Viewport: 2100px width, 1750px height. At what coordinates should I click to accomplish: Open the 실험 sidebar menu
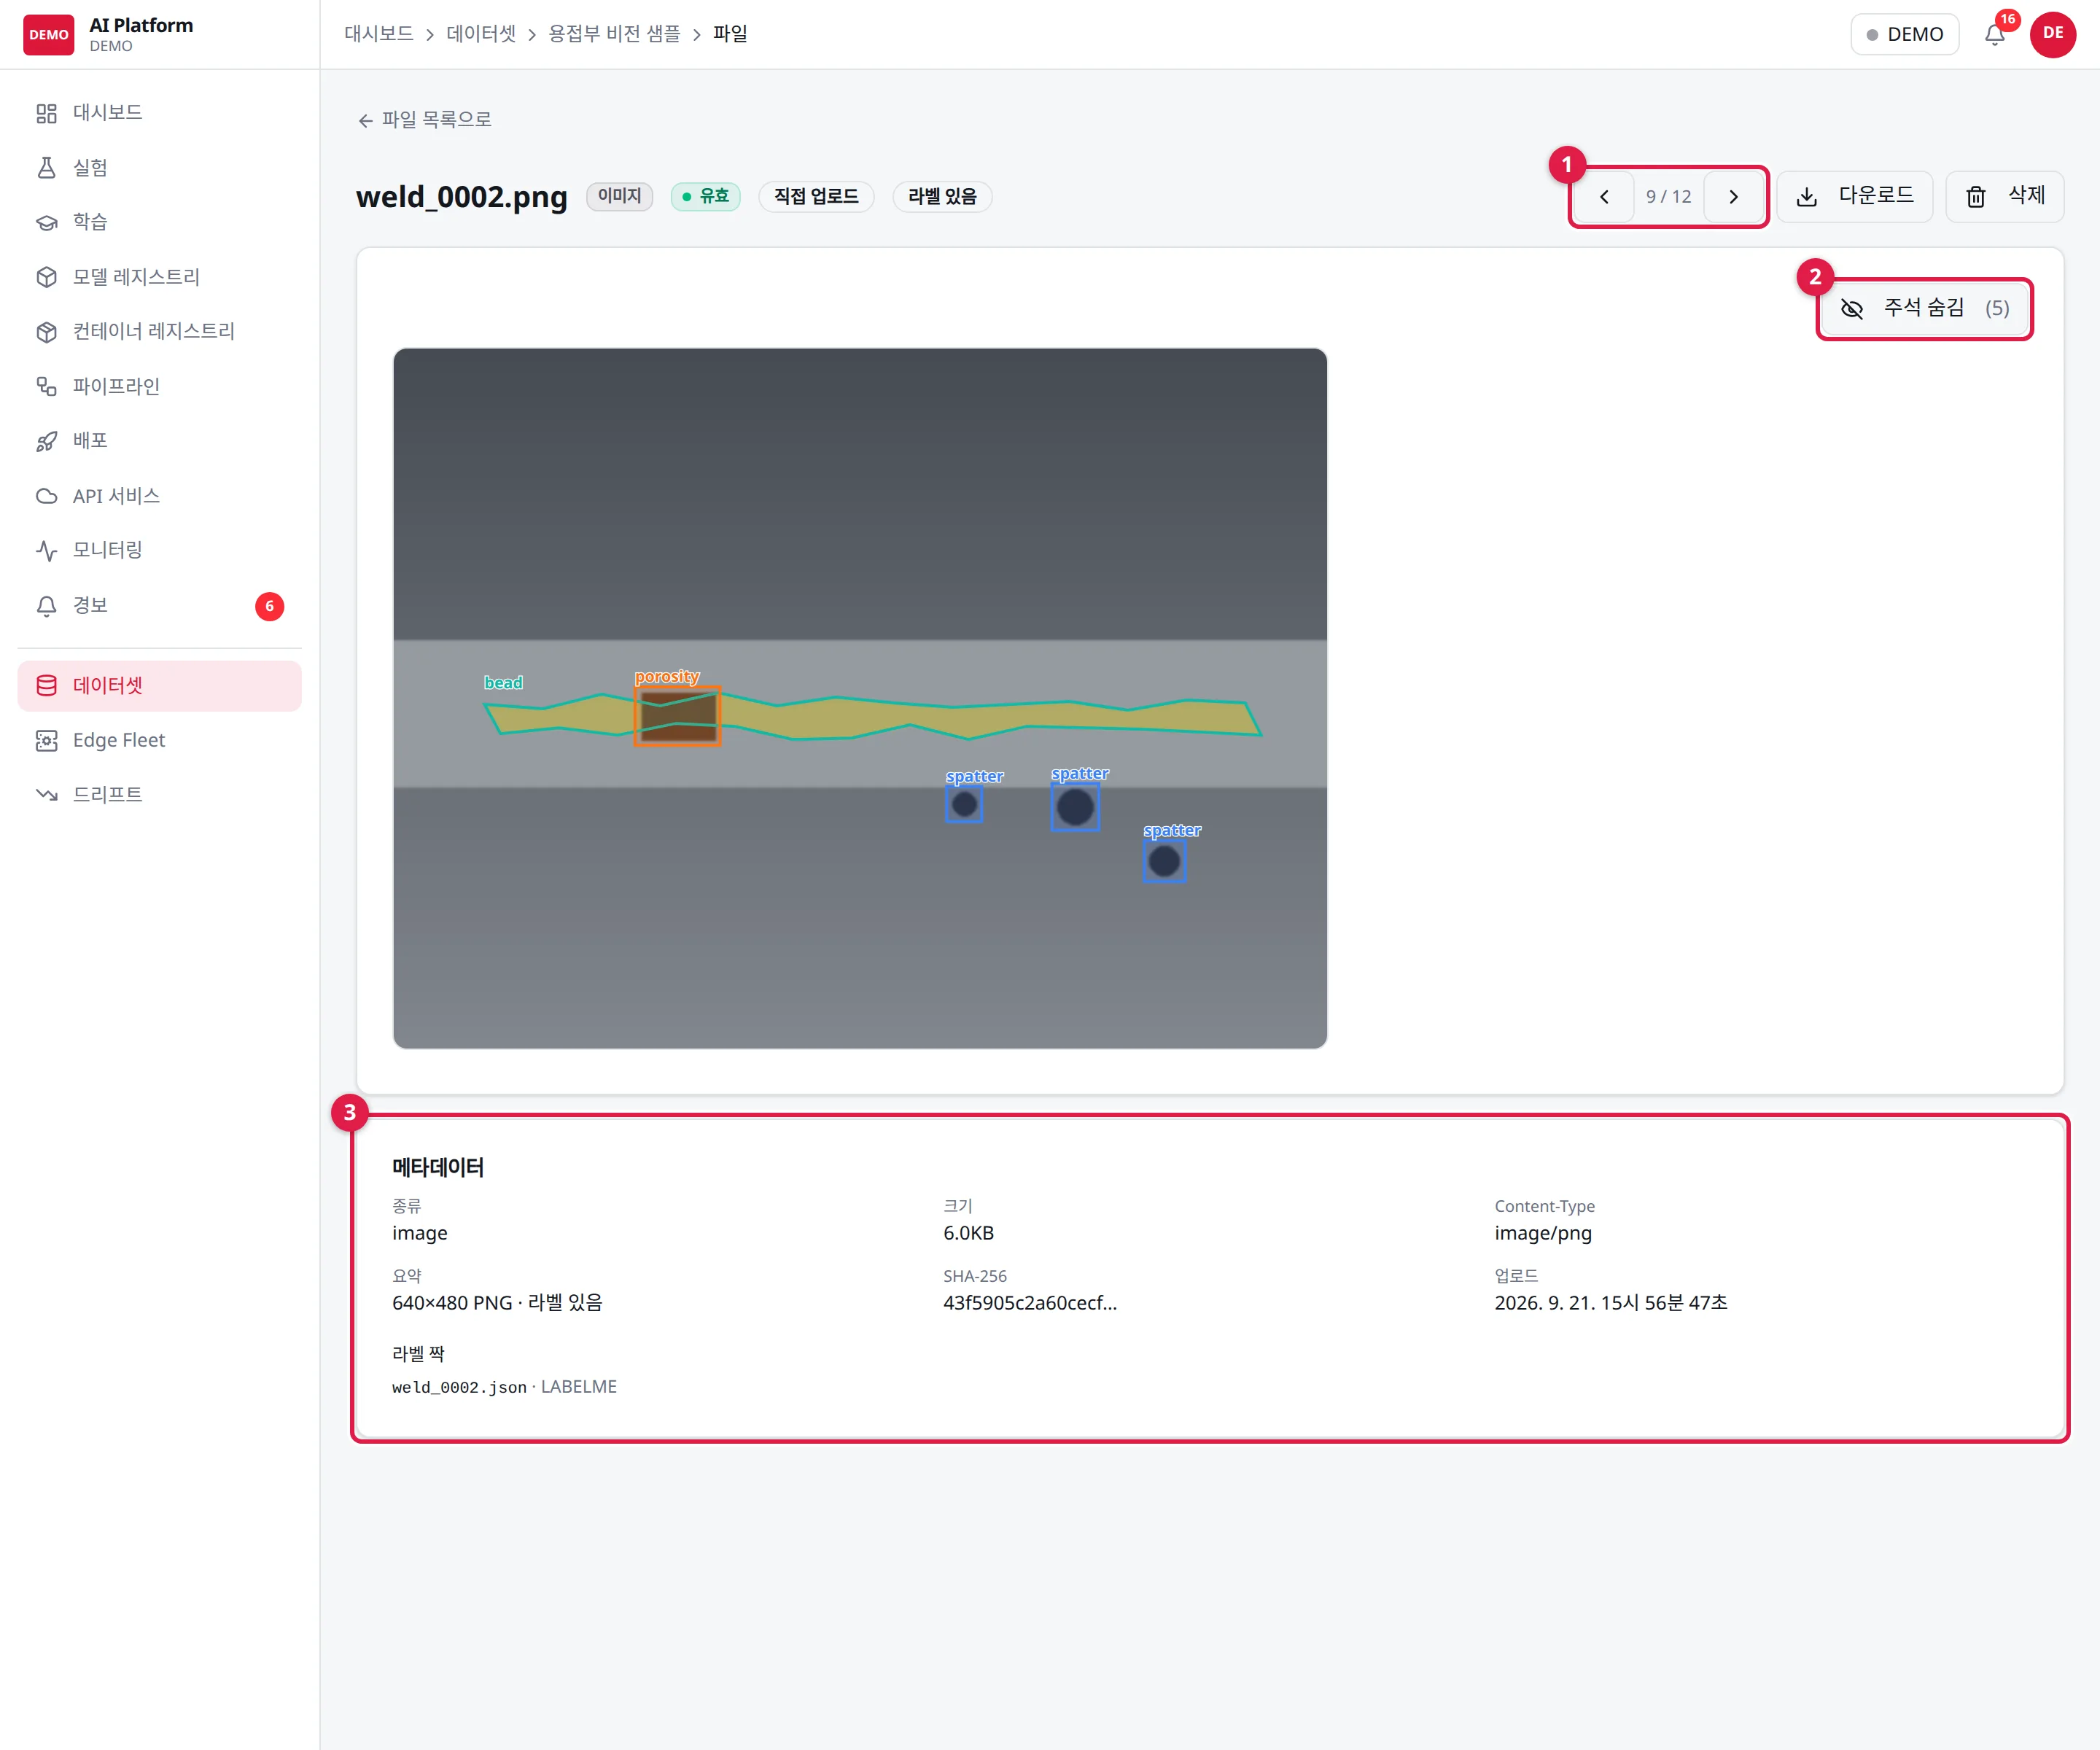pos(160,168)
